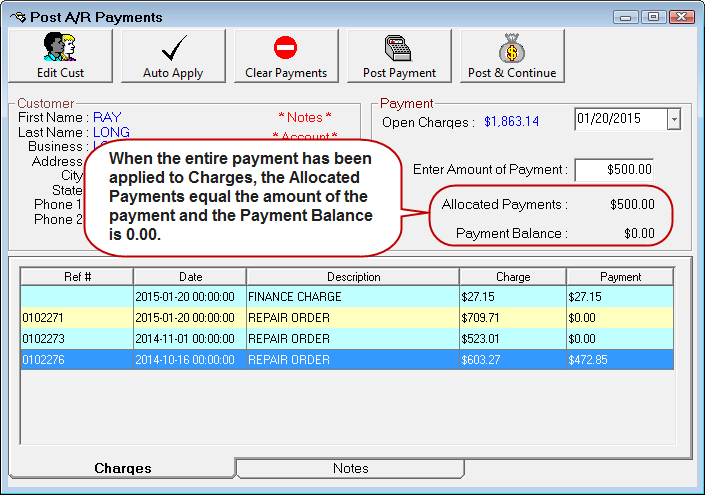
Task: Click Post & Continue money bag icon
Action: click(511, 47)
